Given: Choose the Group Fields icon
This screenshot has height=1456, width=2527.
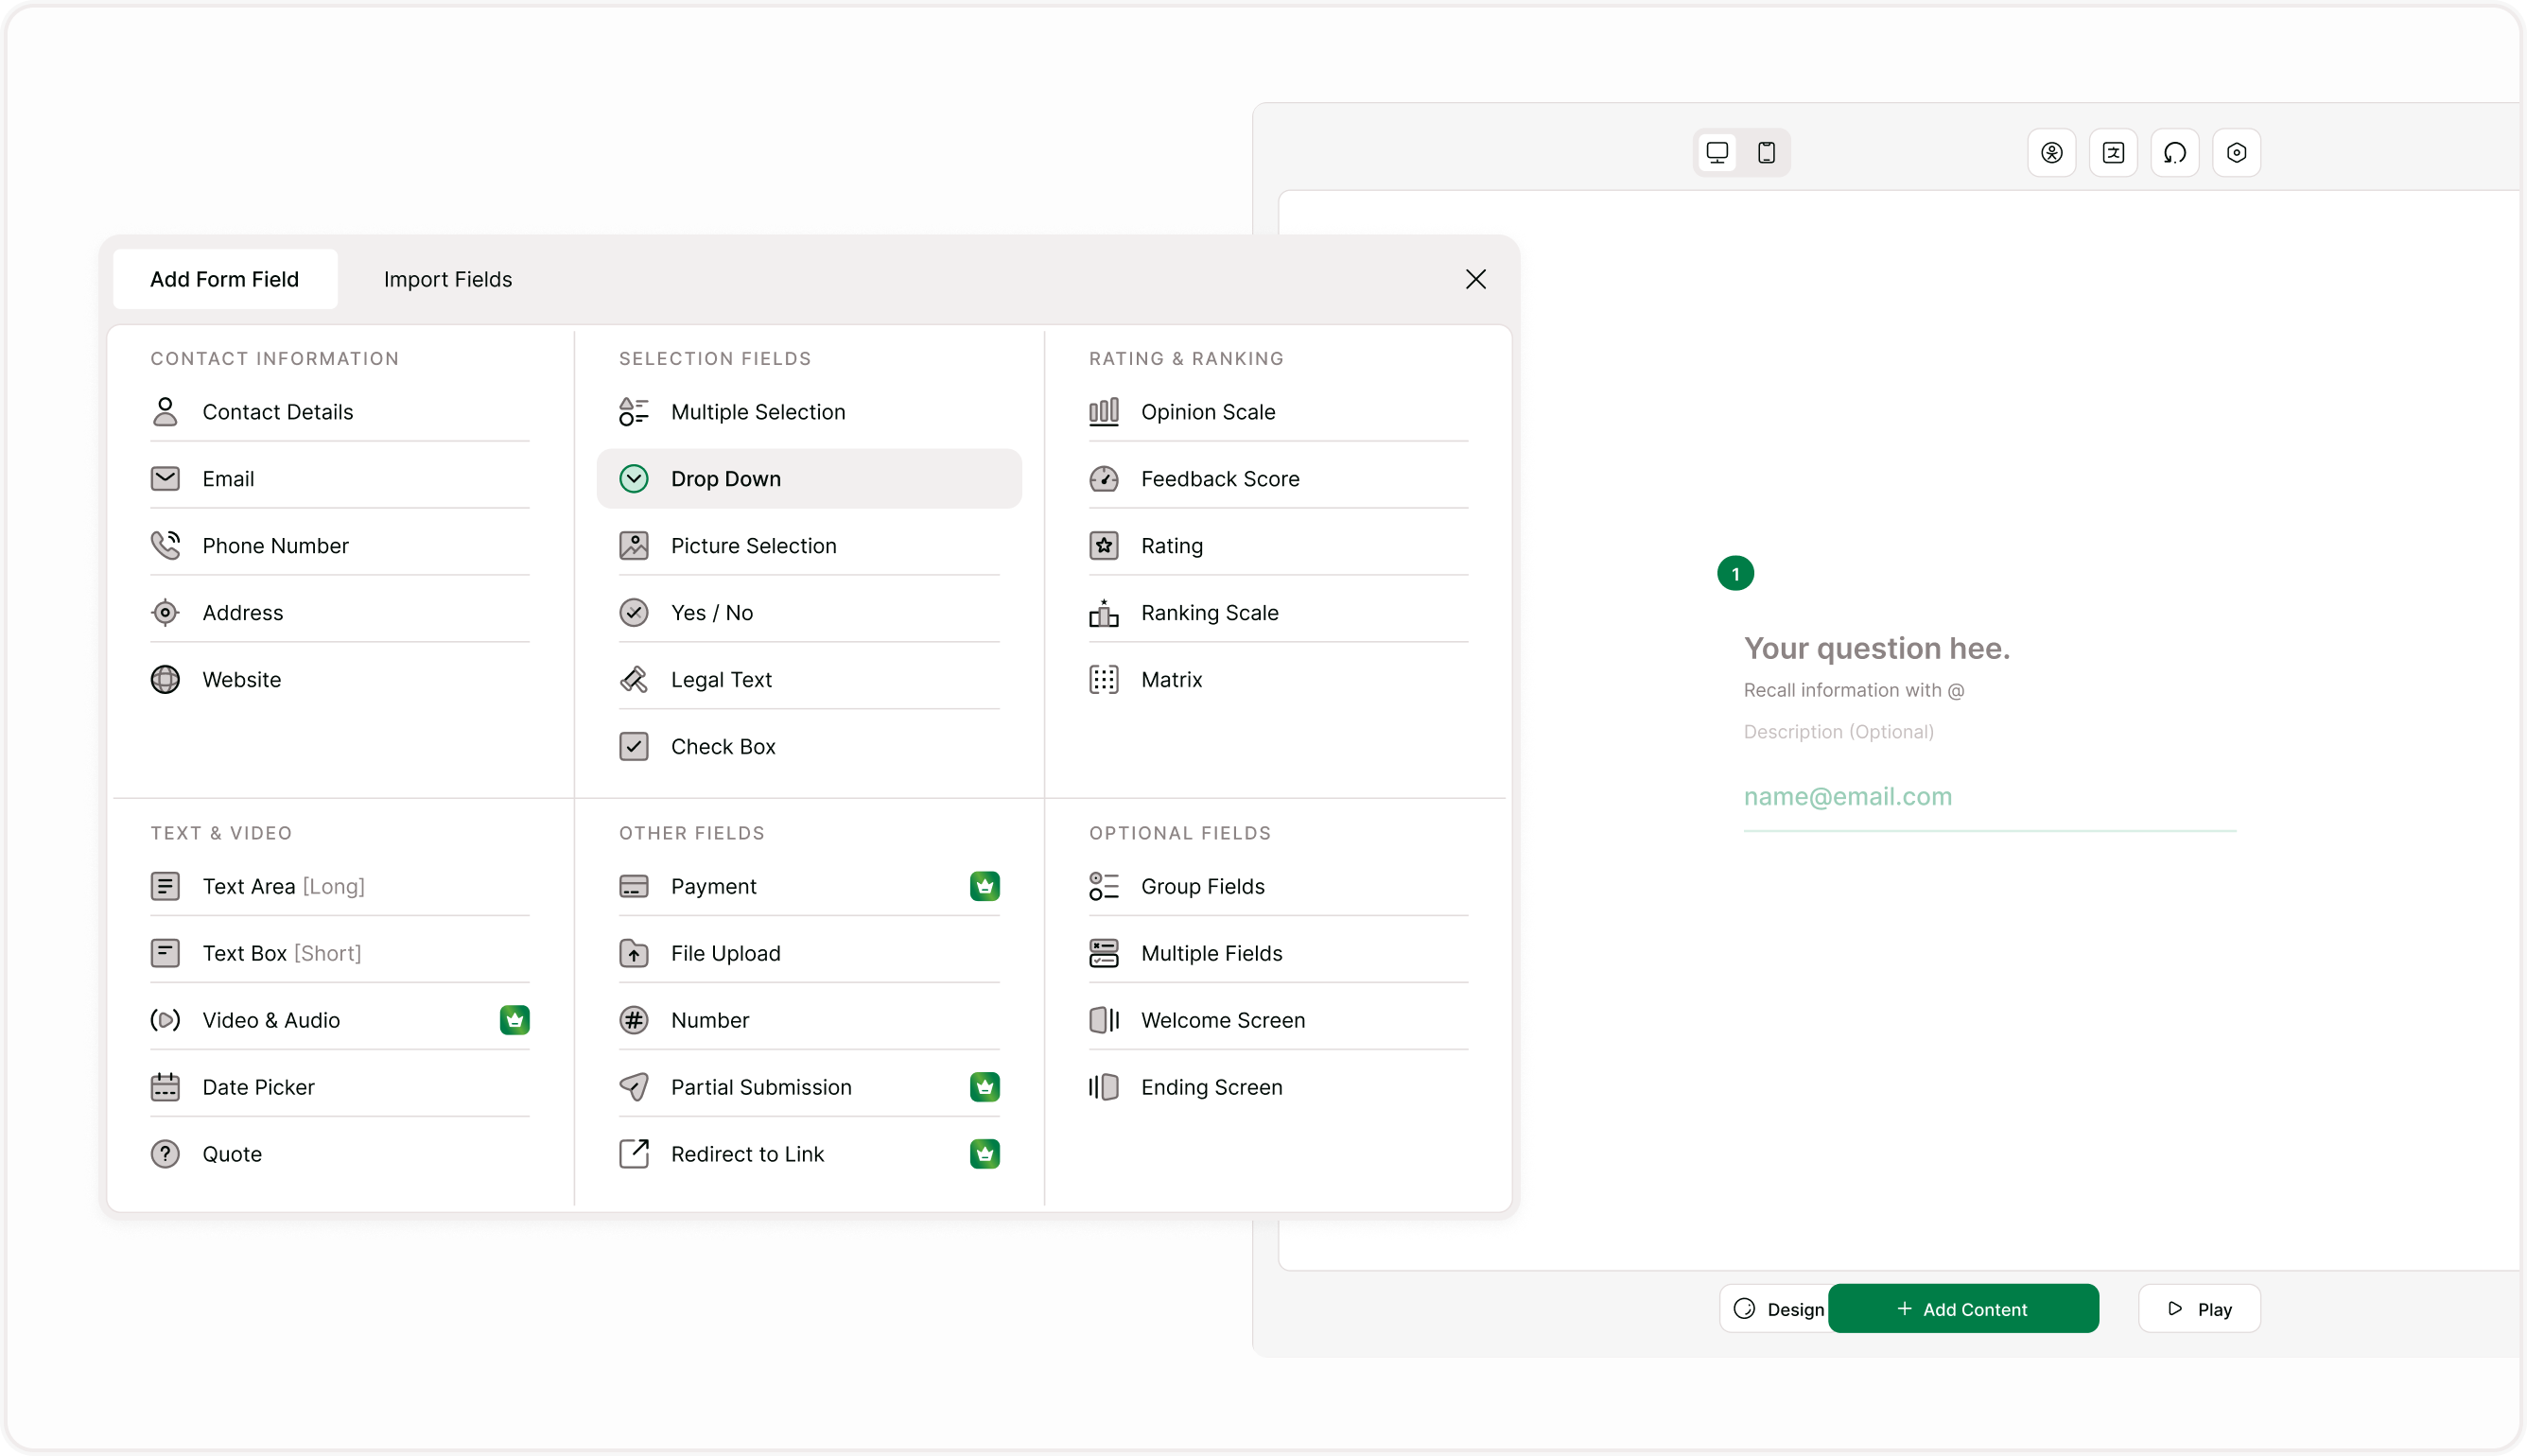Looking at the screenshot, I should point(1104,886).
